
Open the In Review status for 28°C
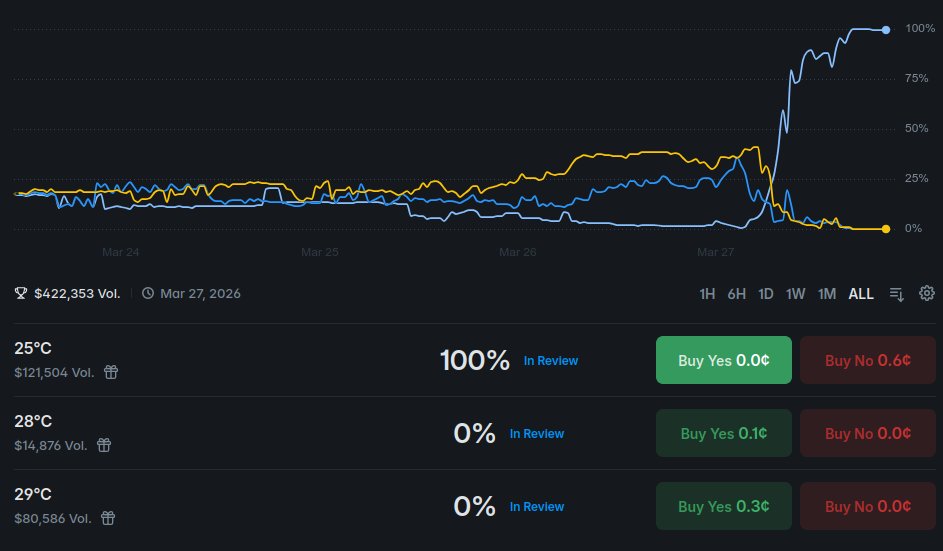(537, 434)
